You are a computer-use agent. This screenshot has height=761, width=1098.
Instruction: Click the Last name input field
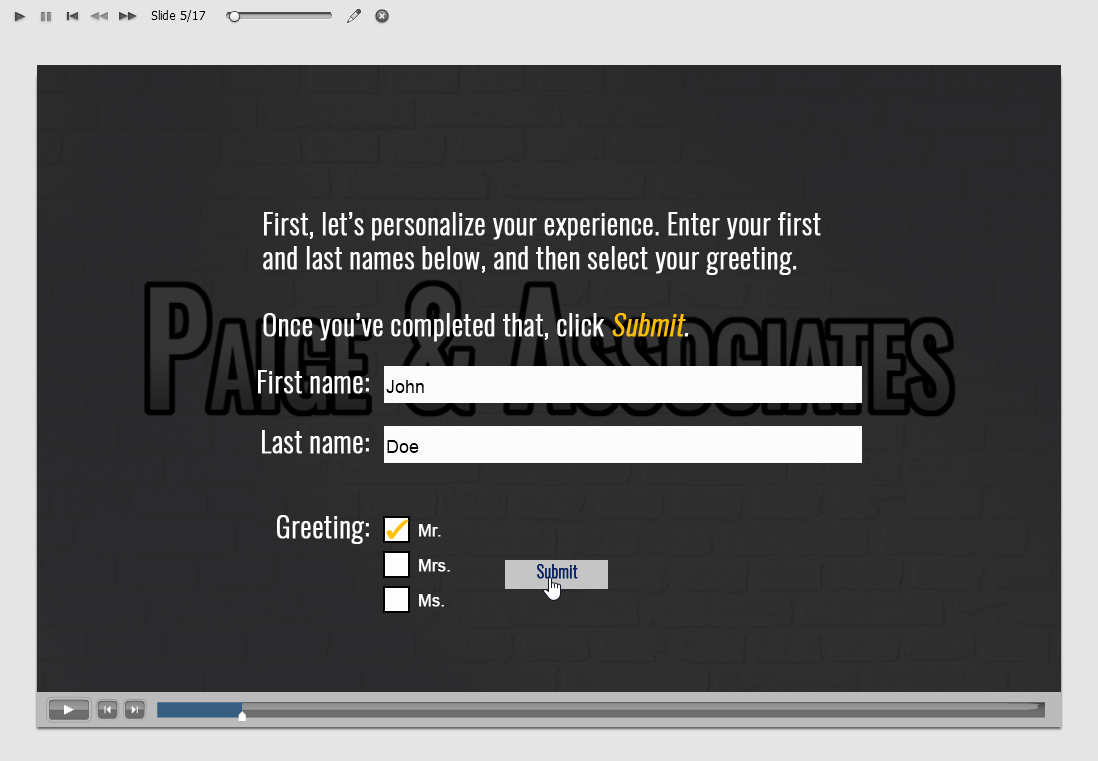coord(623,445)
